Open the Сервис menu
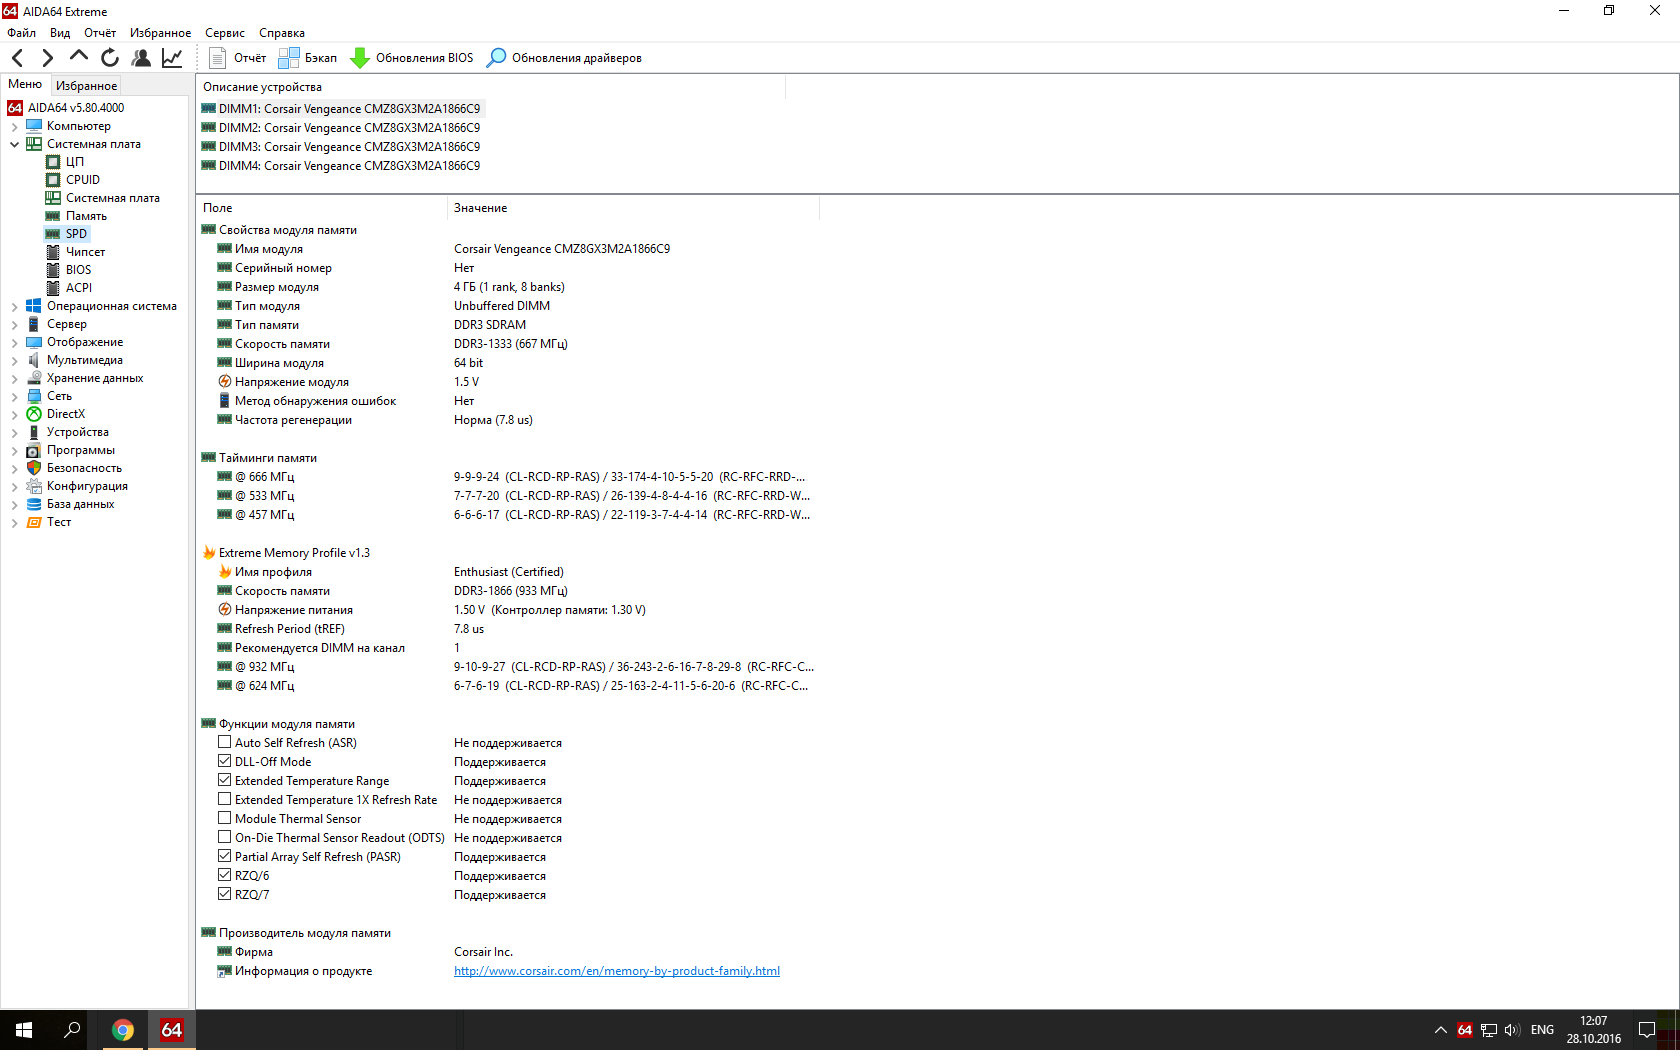 coord(225,33)
